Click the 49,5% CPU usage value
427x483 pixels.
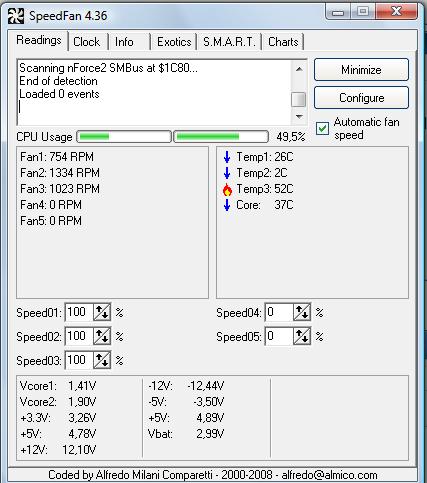[291, 137]
